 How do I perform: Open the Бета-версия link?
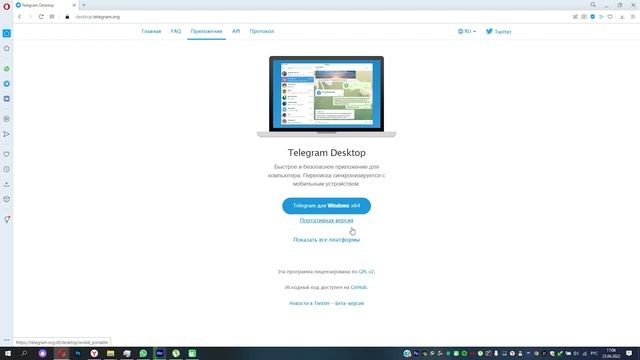pyautogui.click(x=349, y=303)
